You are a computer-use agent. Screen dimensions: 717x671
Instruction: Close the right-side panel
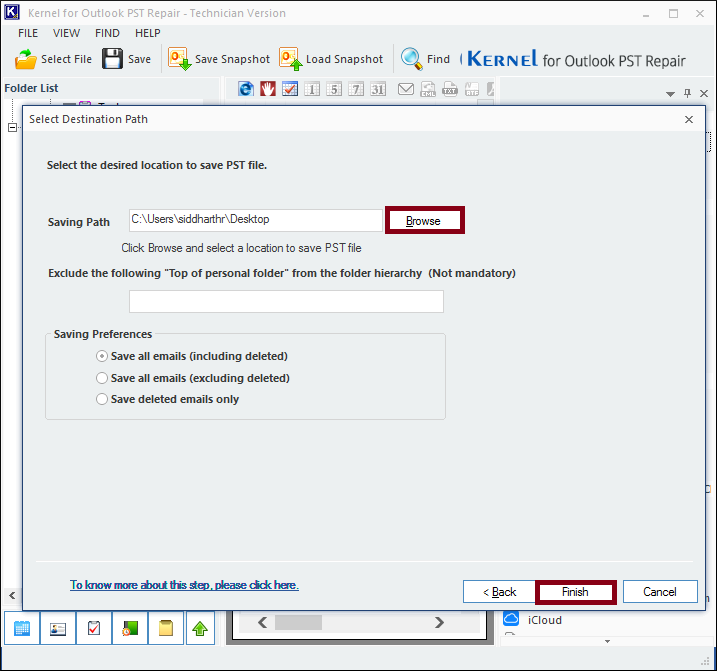[704, 93]
